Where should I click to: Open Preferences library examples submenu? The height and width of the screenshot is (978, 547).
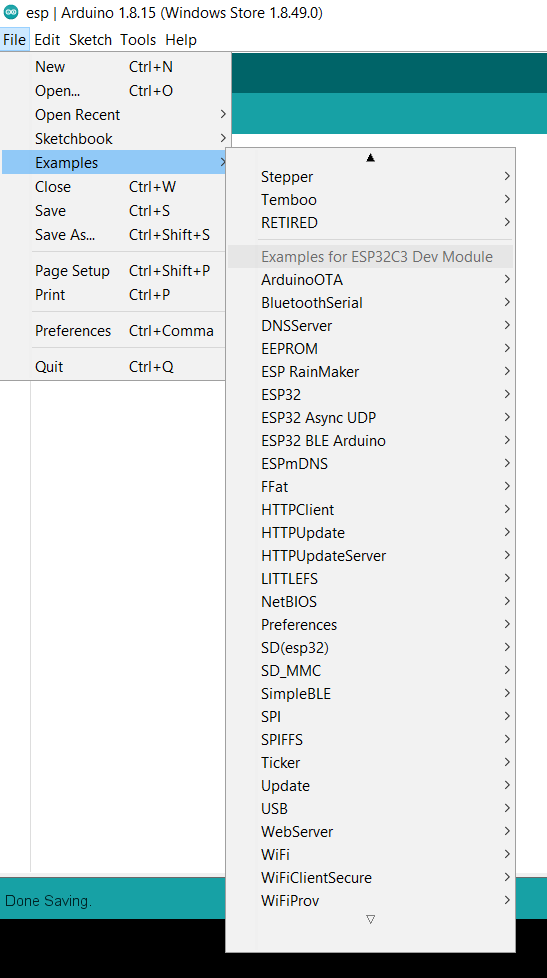tap(370, 625)
